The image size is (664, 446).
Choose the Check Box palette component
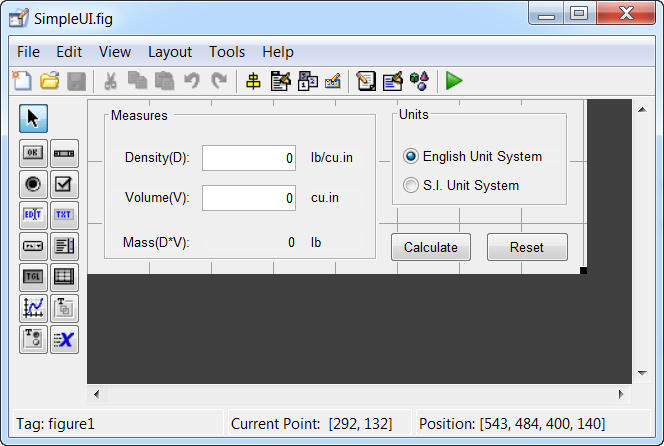click(x=64, y=184)
